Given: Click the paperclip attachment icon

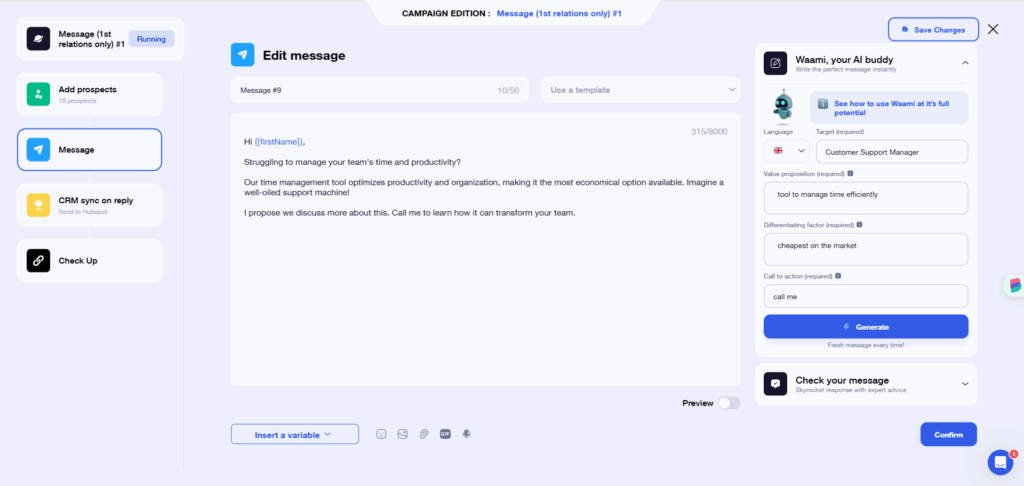Looking at the screenshot, I should click(x=424, y=434).
